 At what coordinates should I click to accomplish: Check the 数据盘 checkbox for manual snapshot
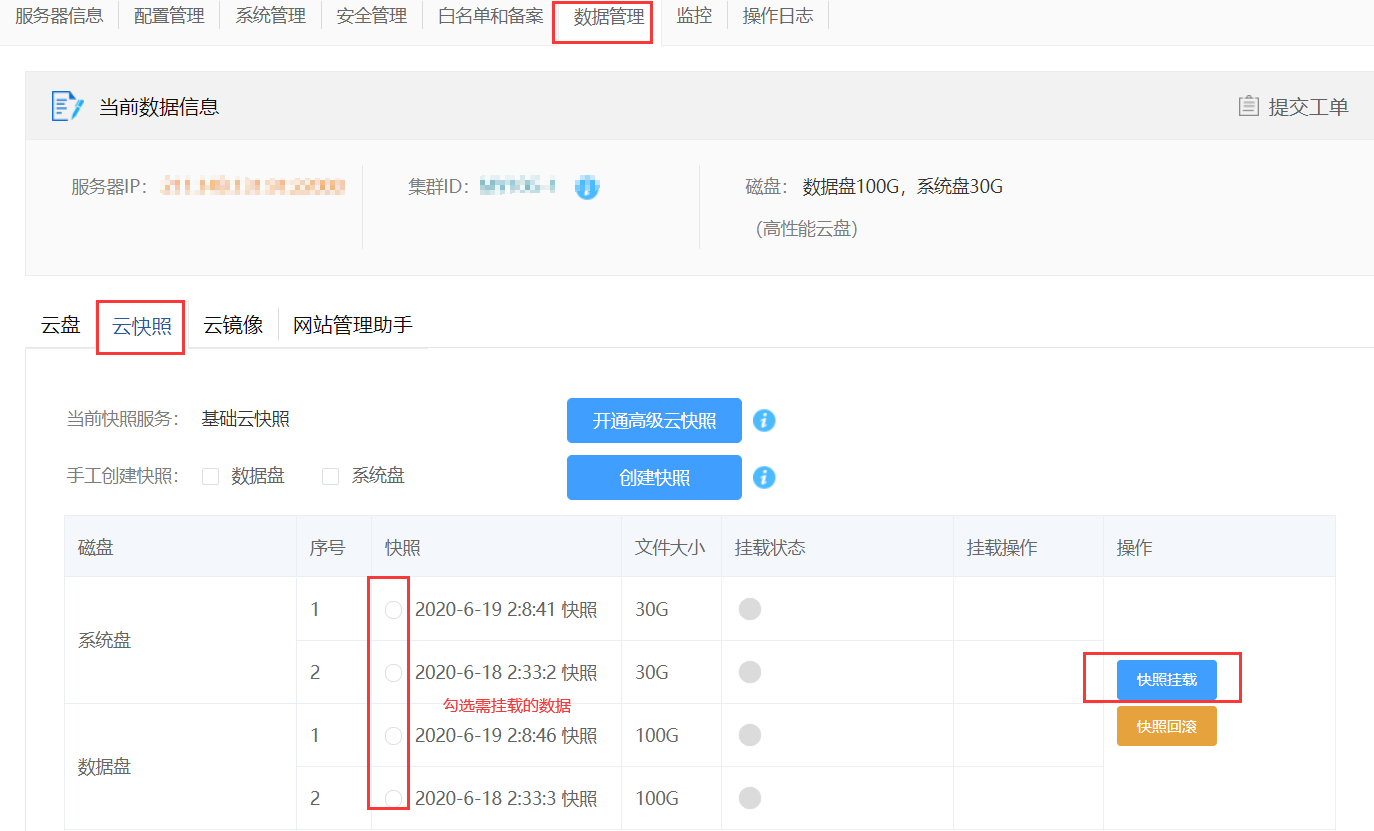(x=211, y=477)
